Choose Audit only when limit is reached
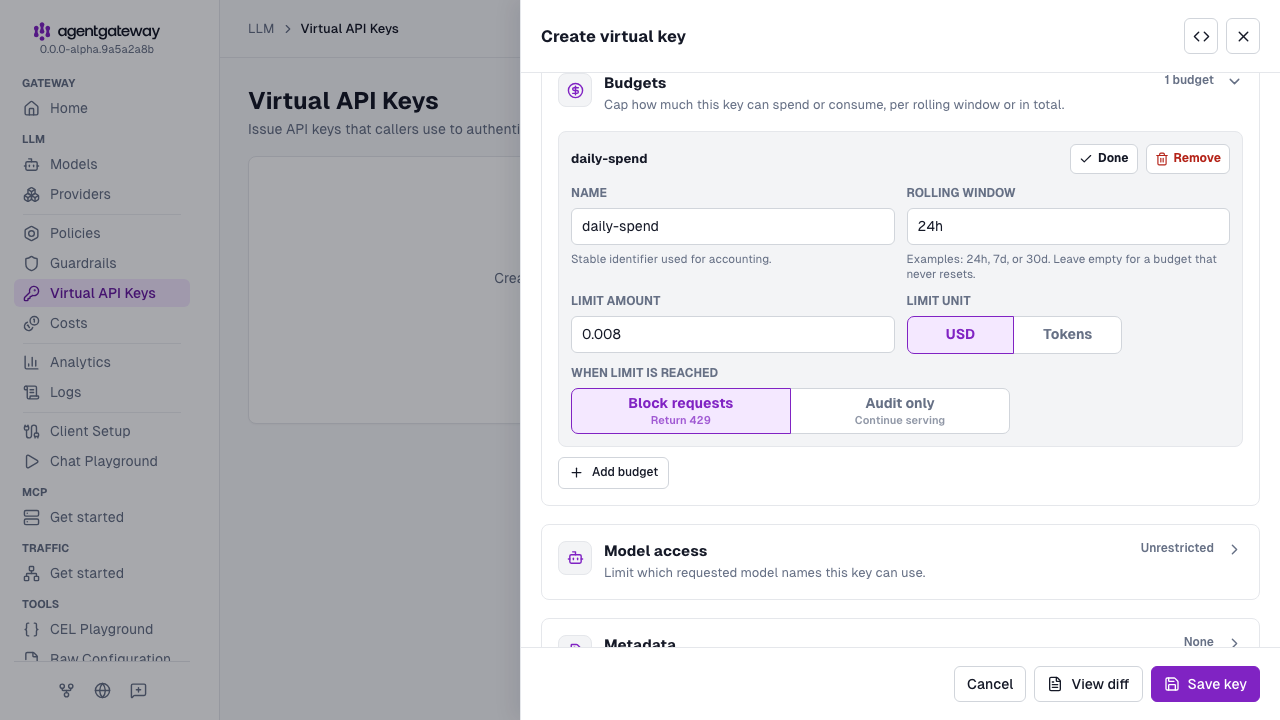This screenshot has width=1280, height=720. click(900, 411)
